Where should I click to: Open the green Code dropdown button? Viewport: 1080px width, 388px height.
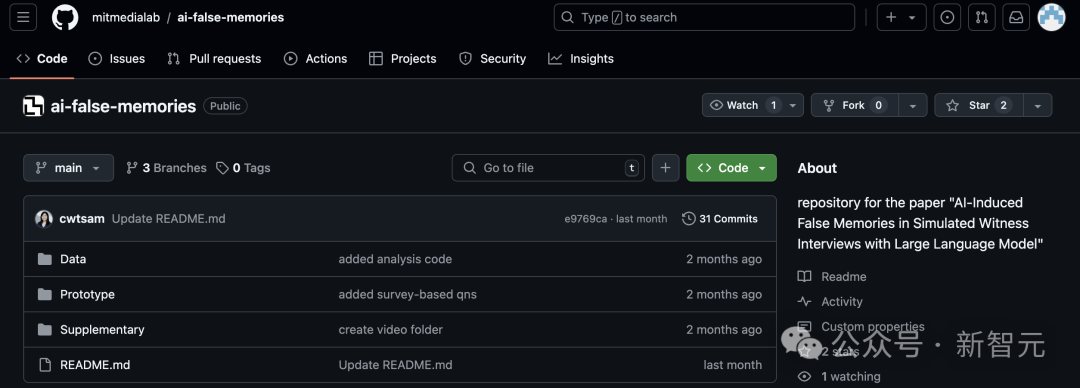click(731, 167)
